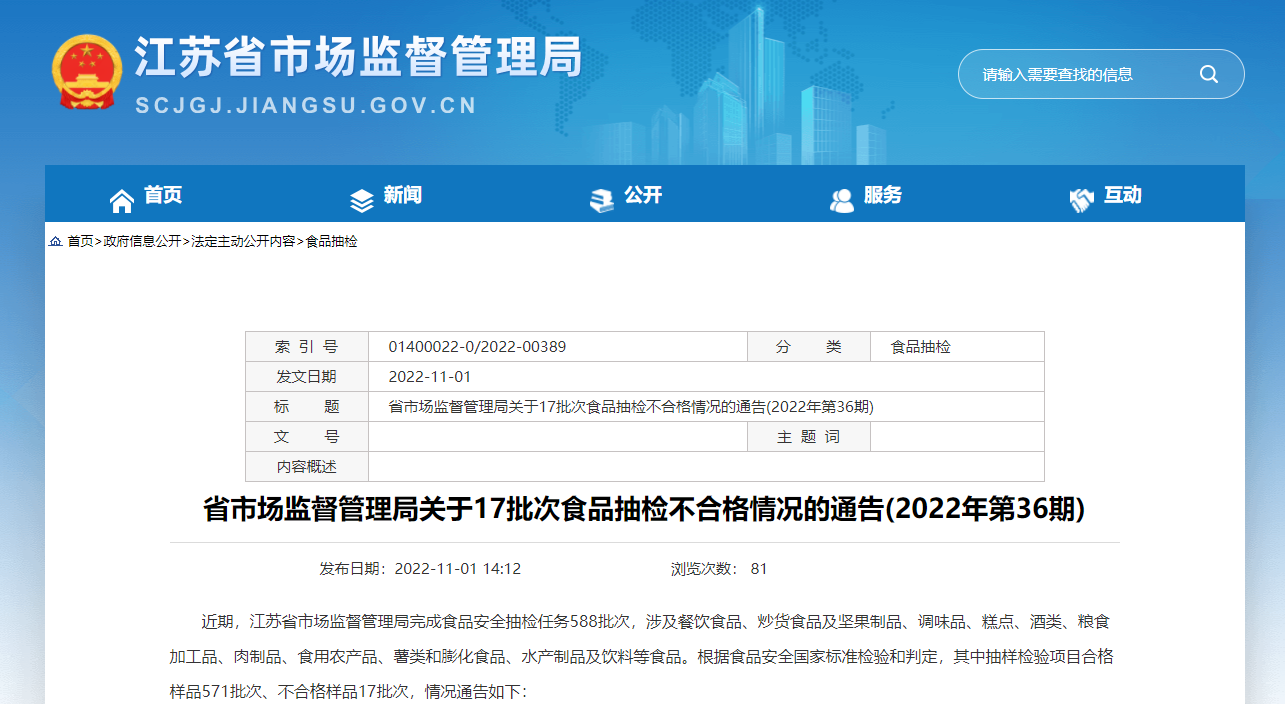Image resolution: width=1285 pixels, height=704 pixels.
Task: Click the 江苏省市场监督管理局 site title
Action: 358,57
